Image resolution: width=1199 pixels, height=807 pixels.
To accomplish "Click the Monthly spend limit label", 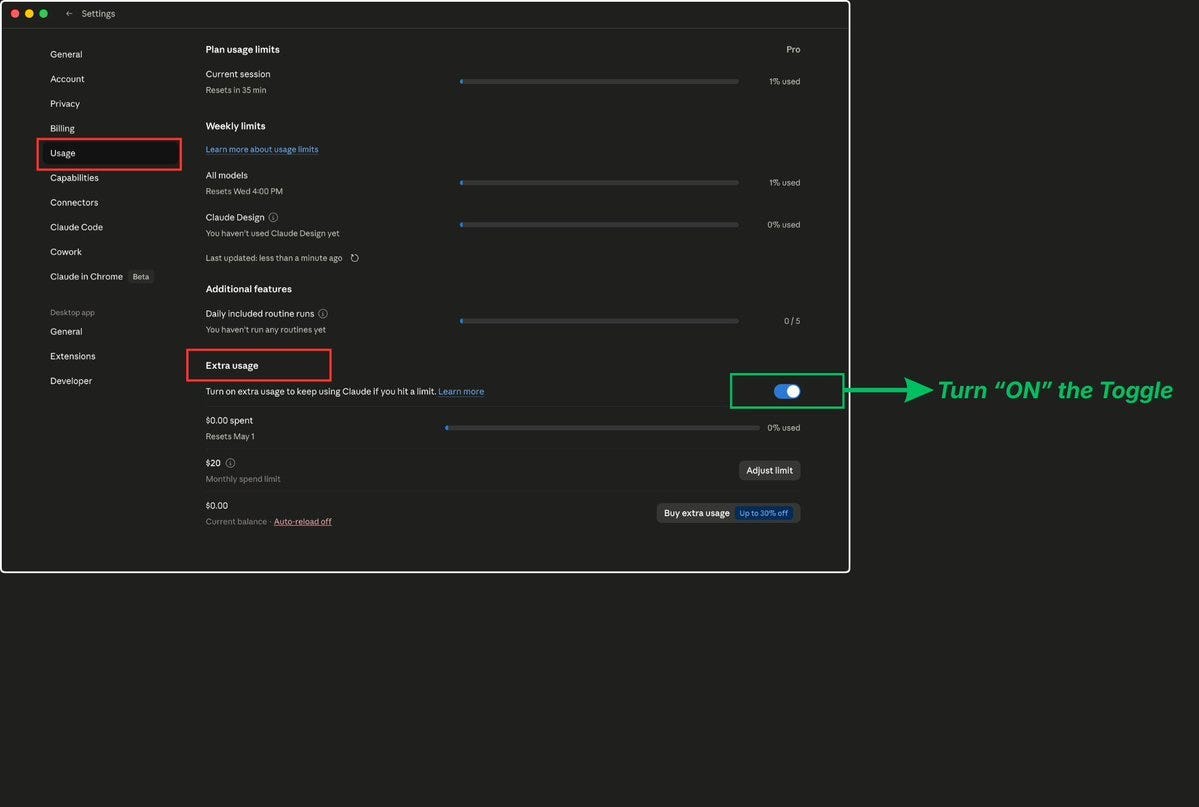I will (x=243, y=479).
